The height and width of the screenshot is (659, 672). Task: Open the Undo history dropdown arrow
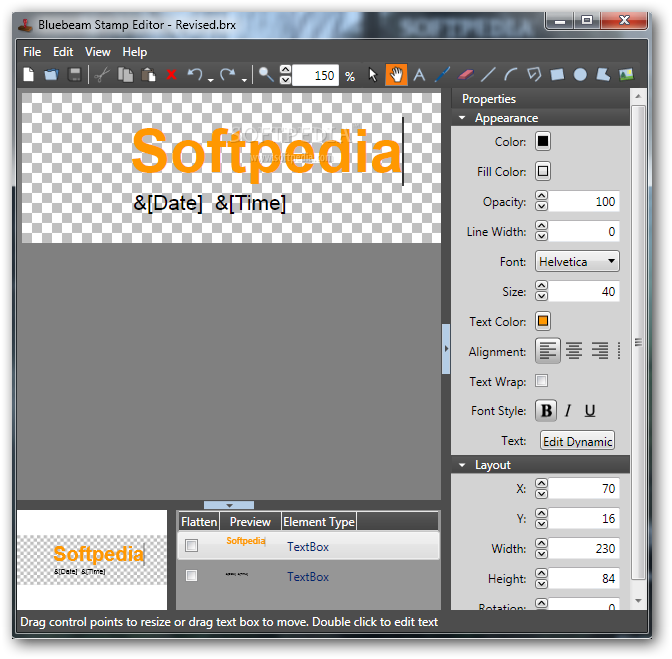210,80
